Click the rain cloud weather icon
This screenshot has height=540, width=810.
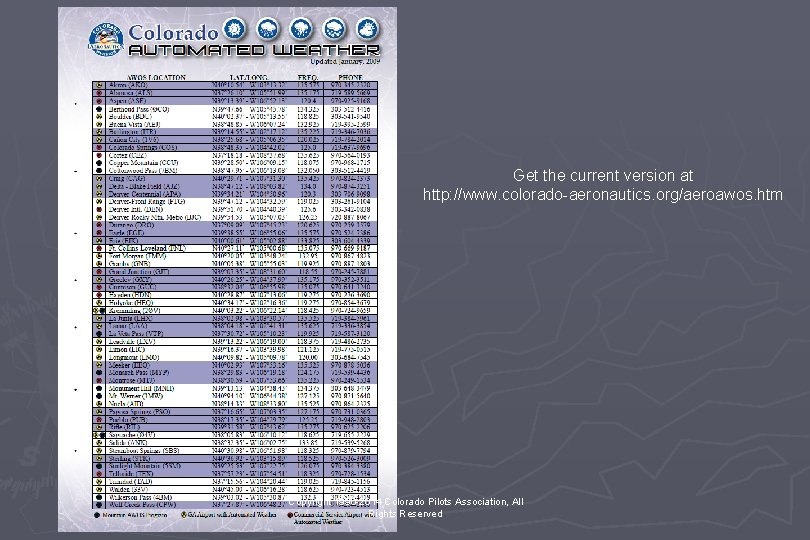pyautogui.click(x=268, y=28)
